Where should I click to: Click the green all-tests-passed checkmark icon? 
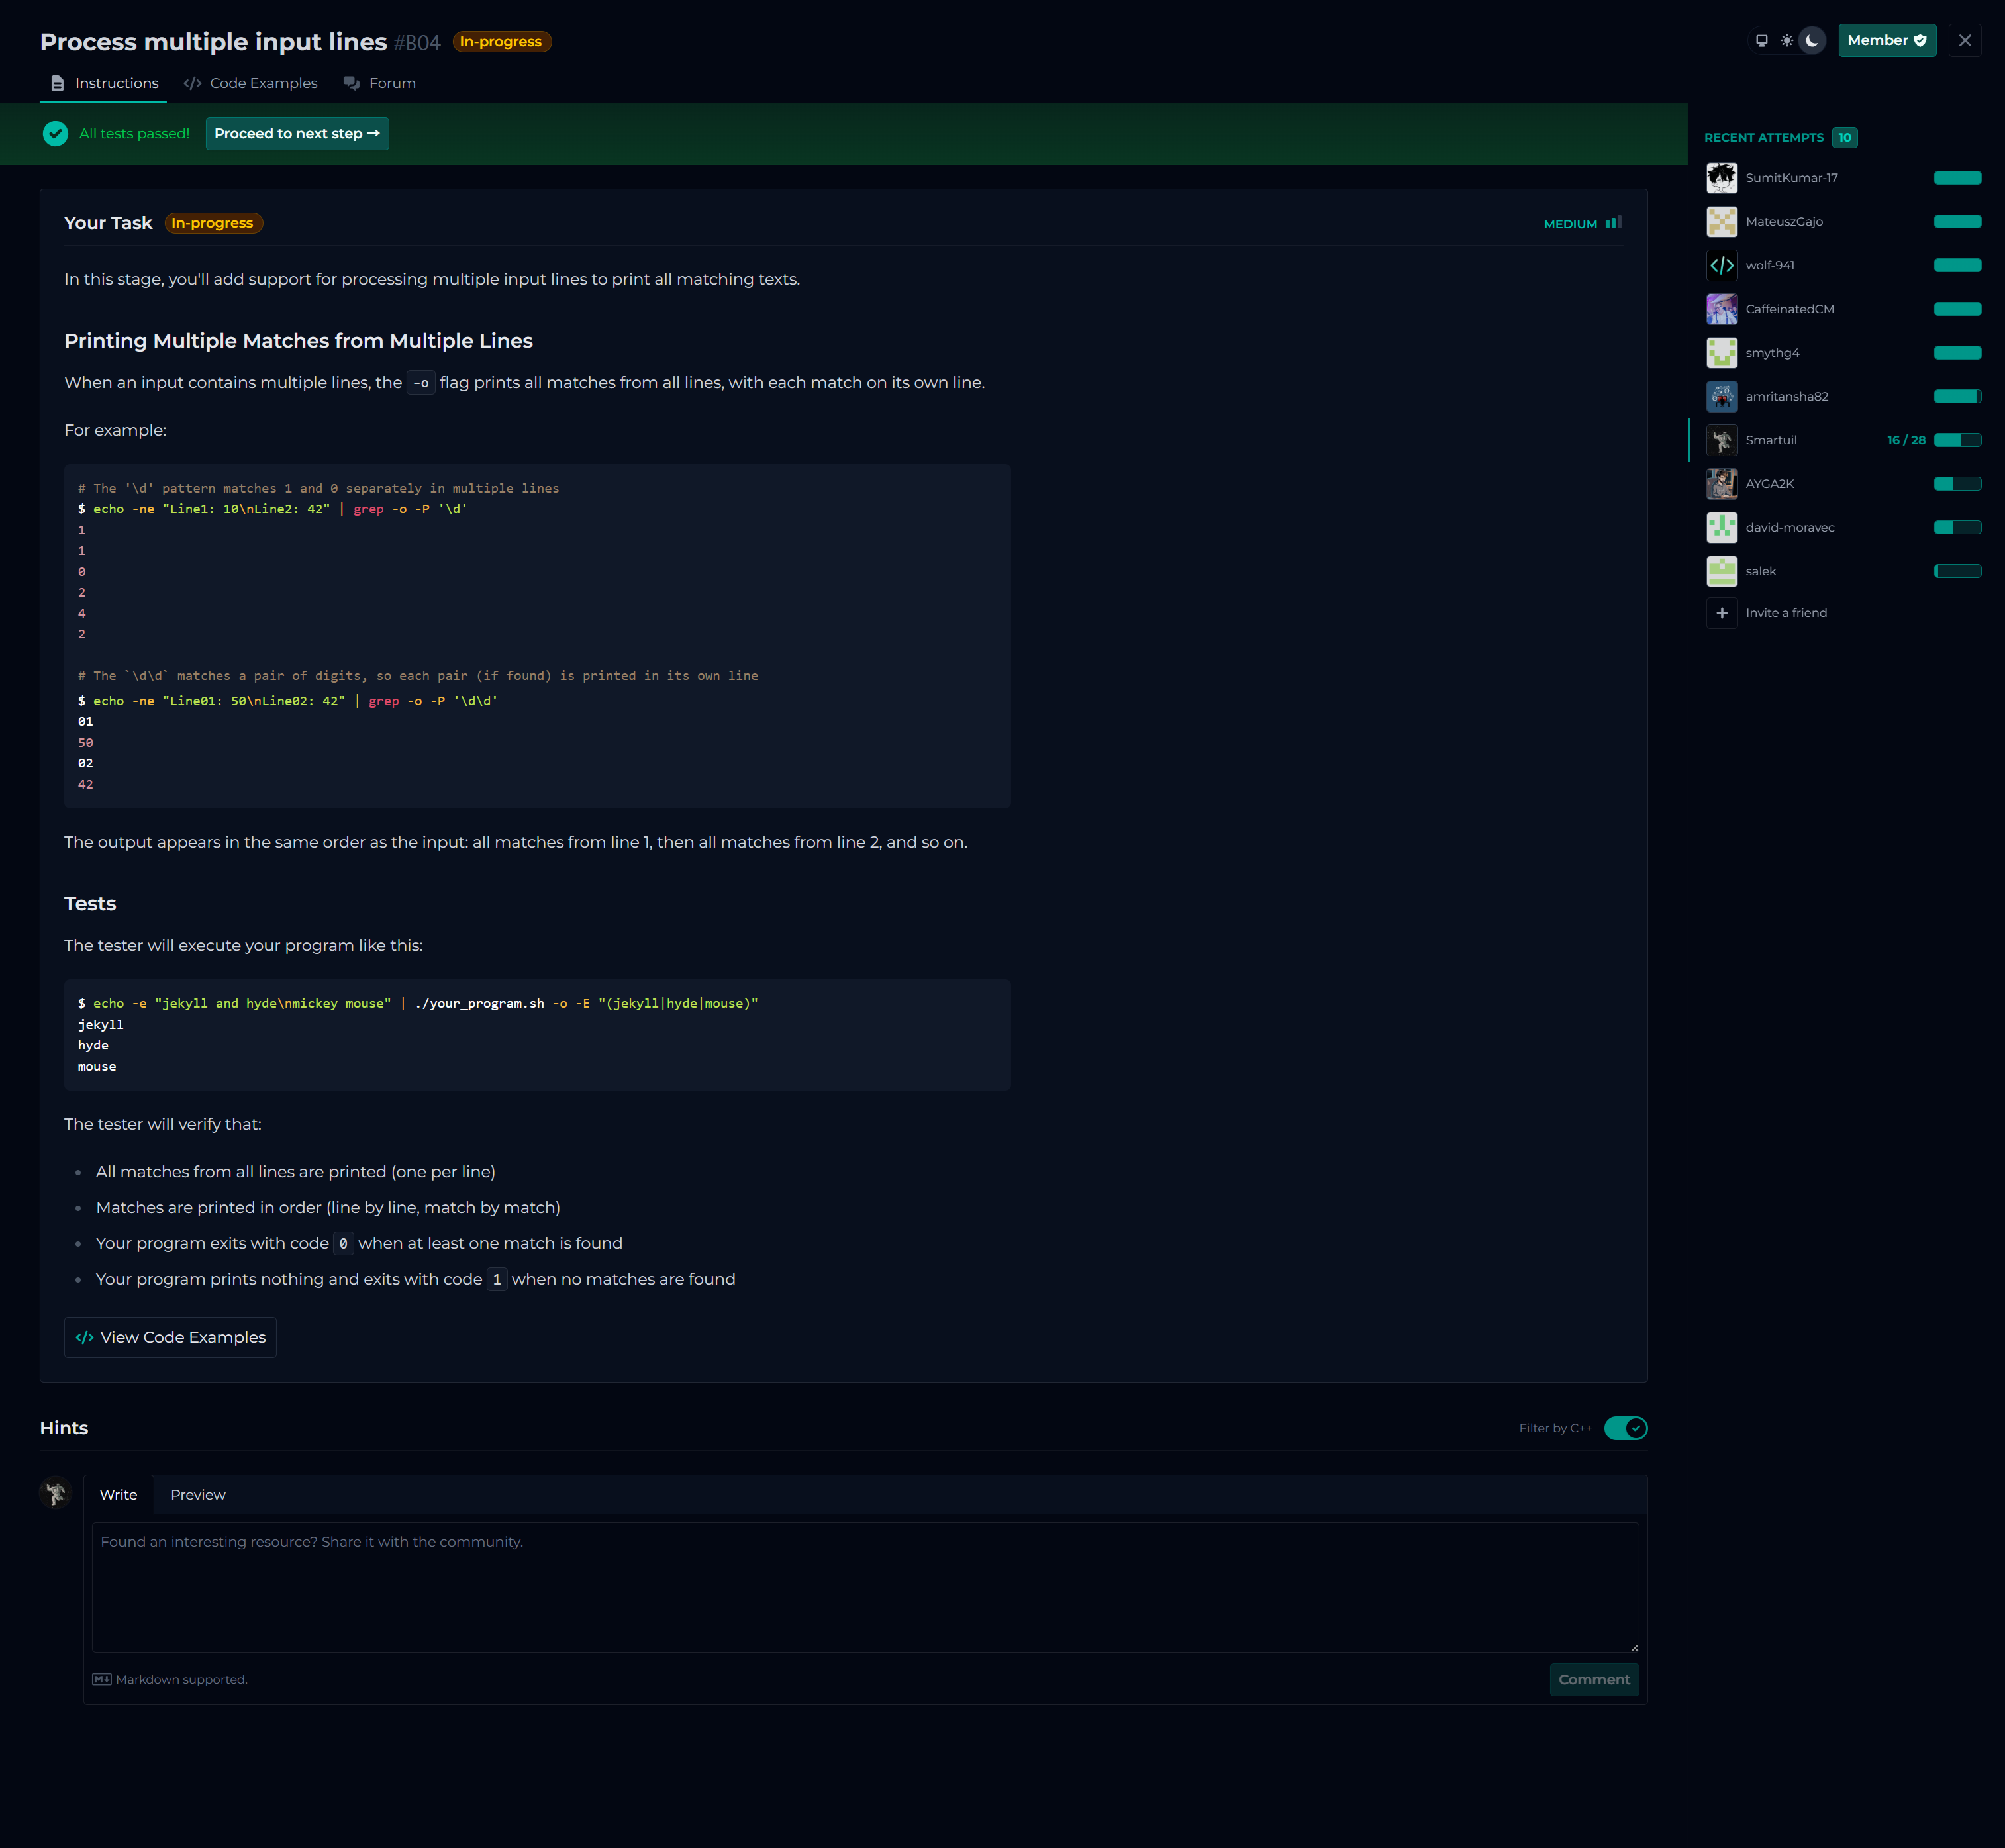[x=55, y=134]
